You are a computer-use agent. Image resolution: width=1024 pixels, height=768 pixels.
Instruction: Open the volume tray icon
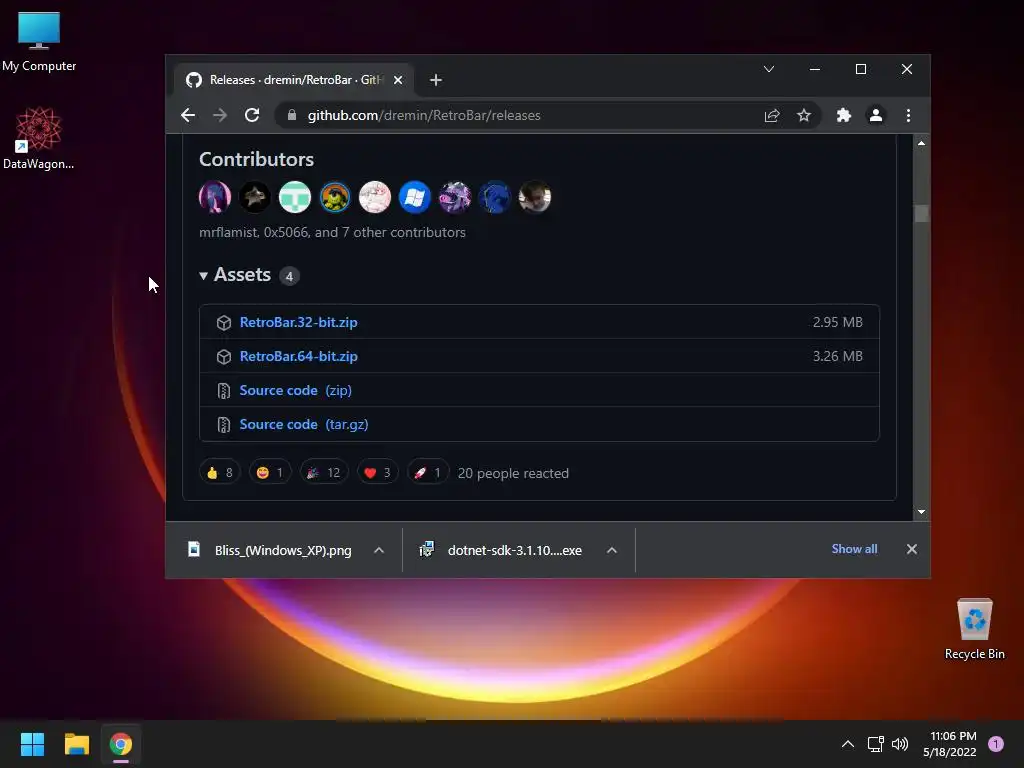(x=900, y=744)
